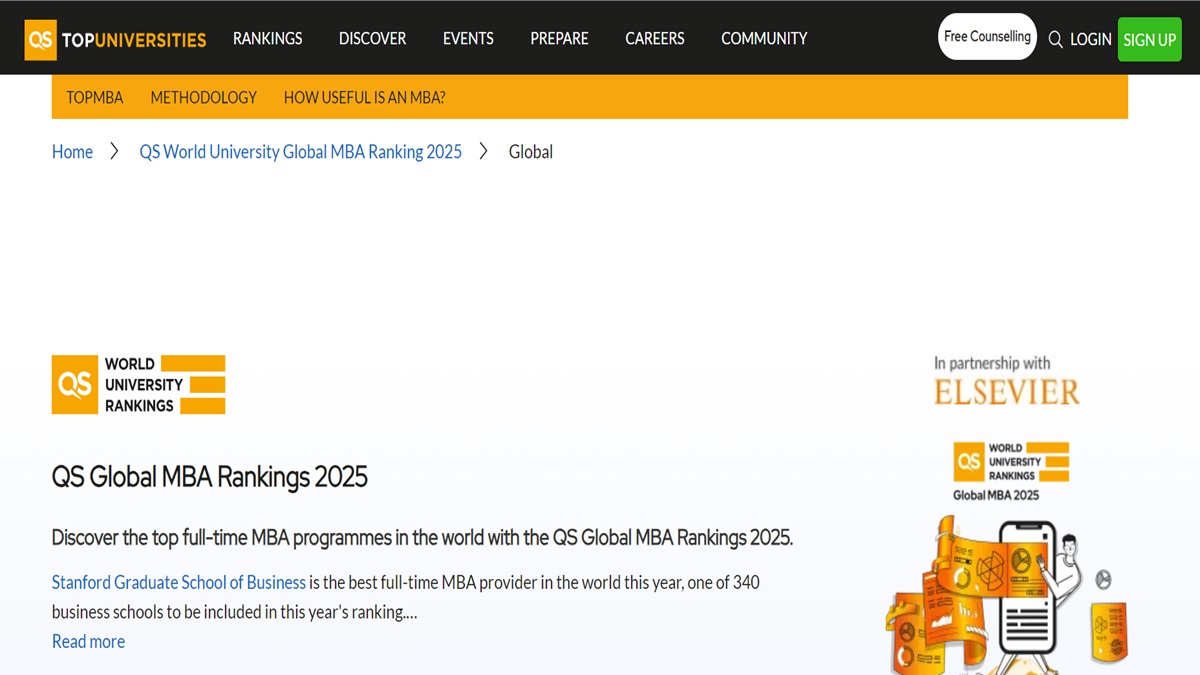Open the Community menu
Viewport: 1200px width, 675px height.
pyautogui.click(x=764, y=39)
